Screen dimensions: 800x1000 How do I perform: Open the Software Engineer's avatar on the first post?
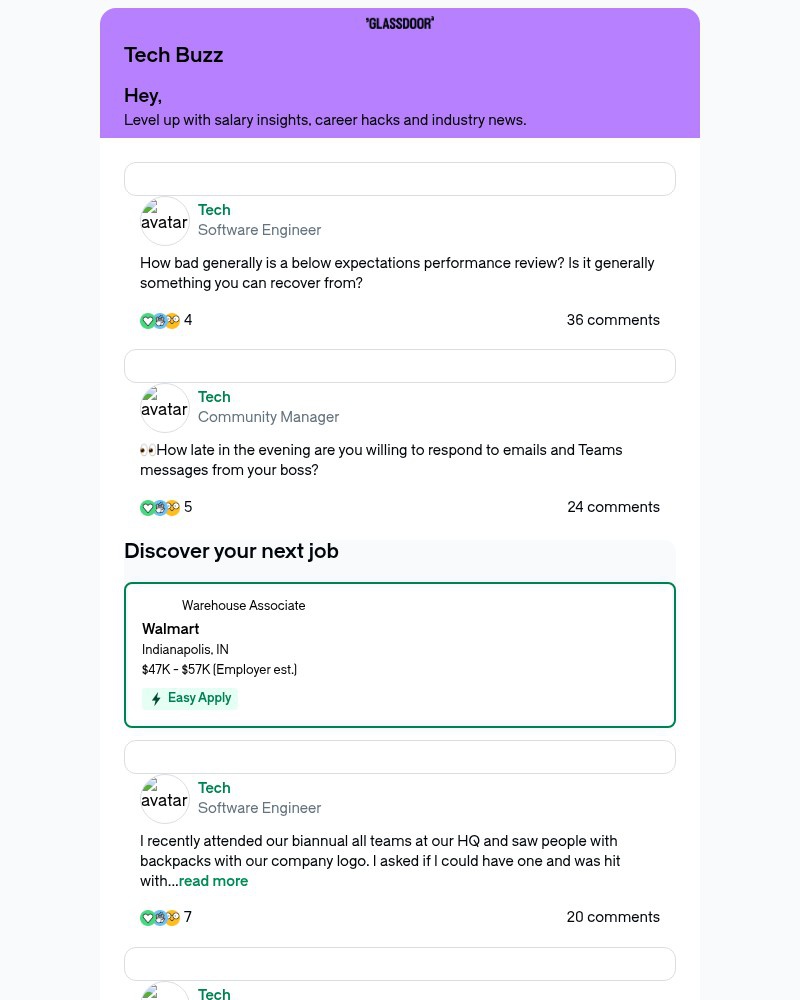click(164, 220)
